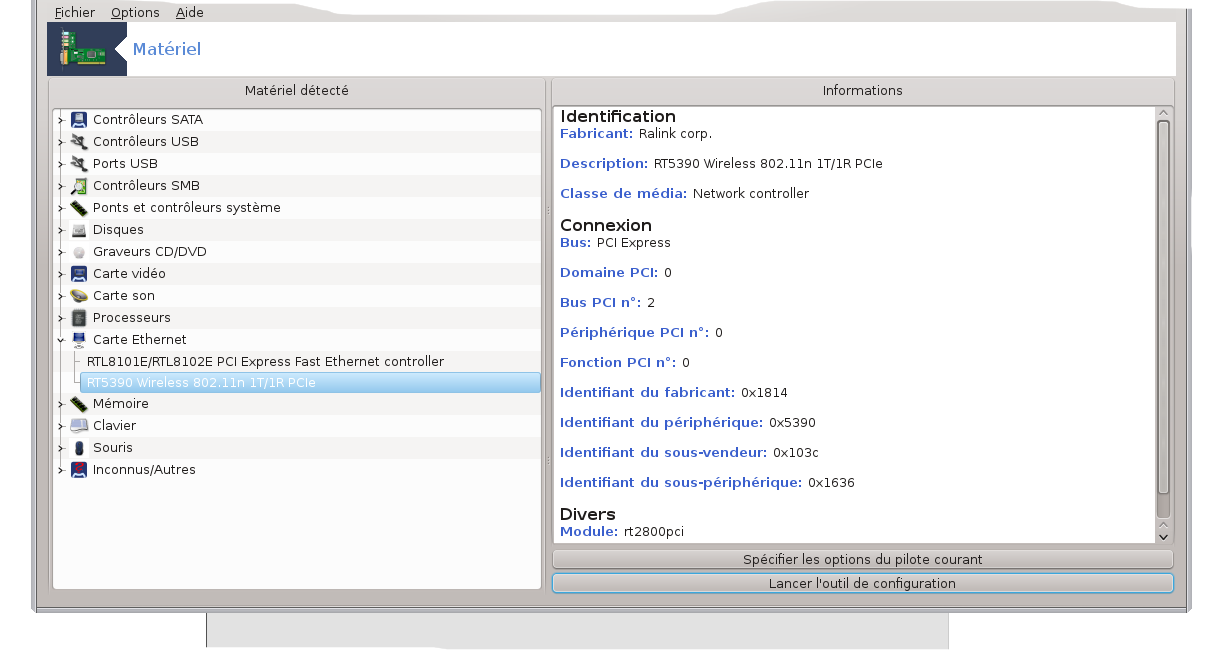Click the scrollbar down arrow in Informations
Viewport: 1219px width, 650px height.
[x=1163, y=537]
